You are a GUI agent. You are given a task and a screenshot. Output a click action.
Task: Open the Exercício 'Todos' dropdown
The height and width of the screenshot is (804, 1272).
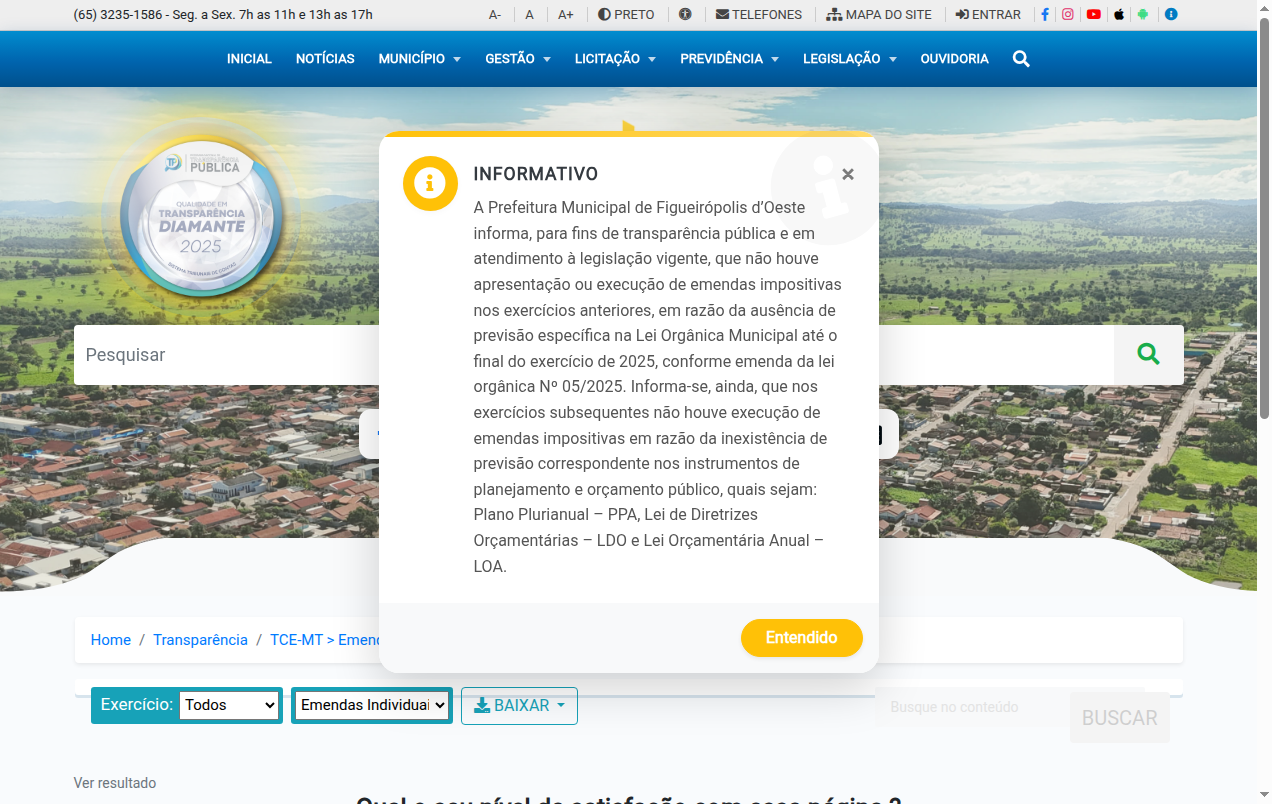click(x=229, y=705)
